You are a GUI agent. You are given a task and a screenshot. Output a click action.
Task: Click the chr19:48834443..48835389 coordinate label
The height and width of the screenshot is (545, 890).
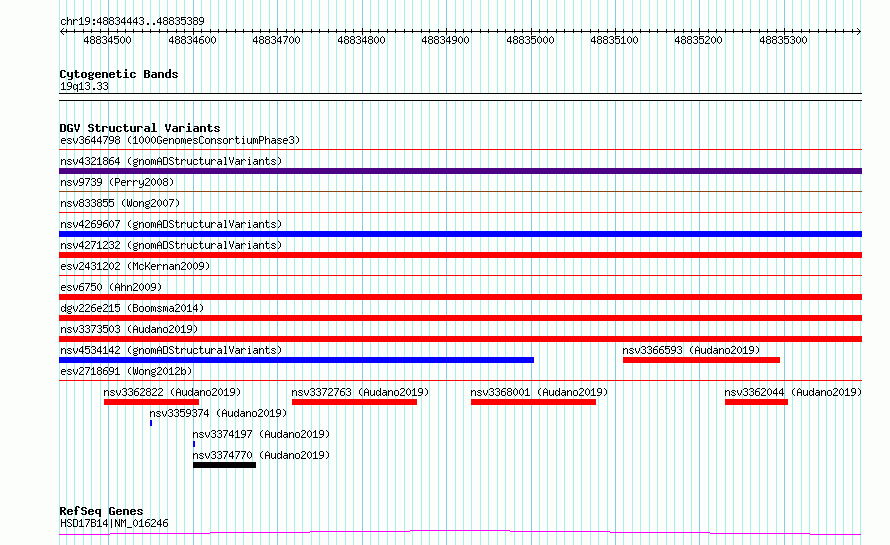coord(132,21)
